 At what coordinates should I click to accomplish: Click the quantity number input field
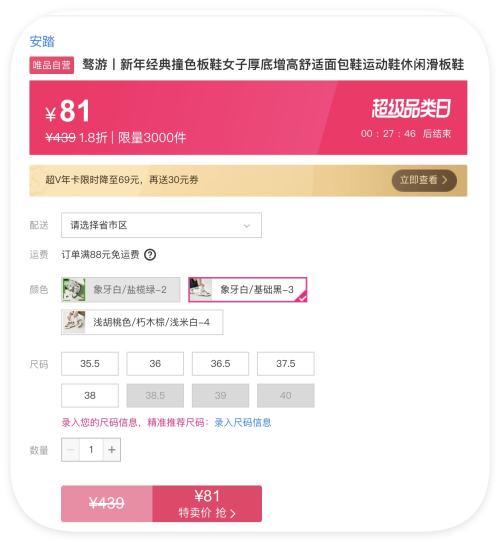pos(91,449)
